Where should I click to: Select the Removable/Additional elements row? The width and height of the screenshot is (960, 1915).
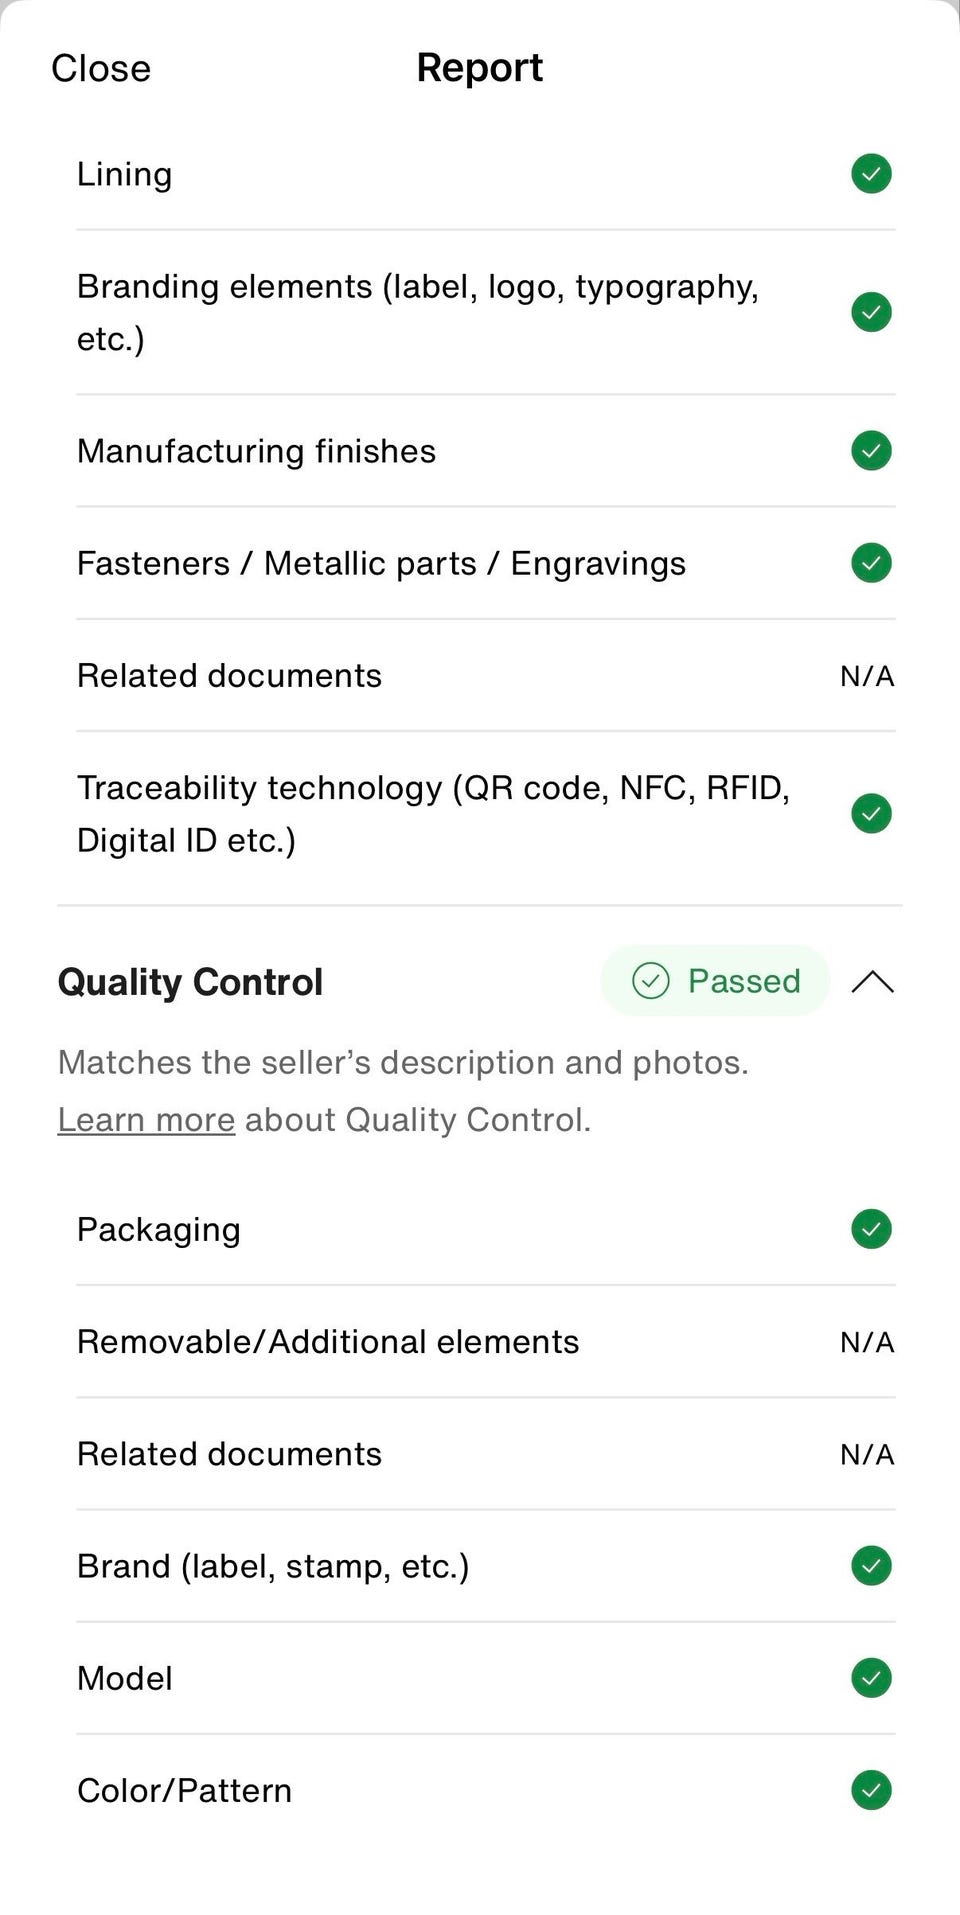(328, 1342)
